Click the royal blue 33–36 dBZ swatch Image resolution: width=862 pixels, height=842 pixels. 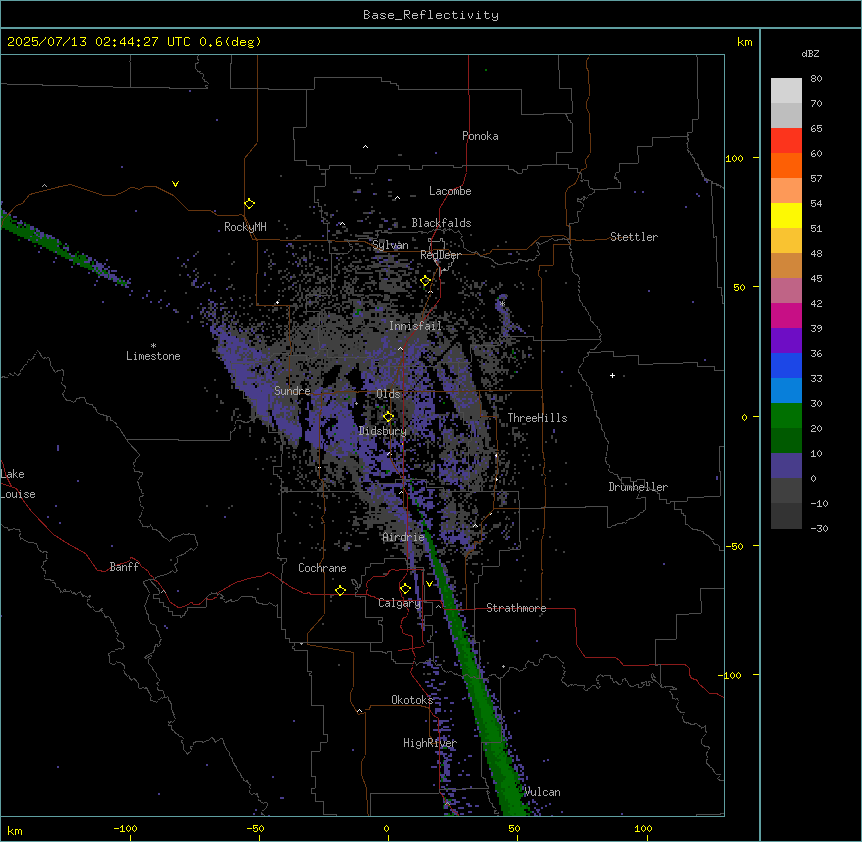786,365
